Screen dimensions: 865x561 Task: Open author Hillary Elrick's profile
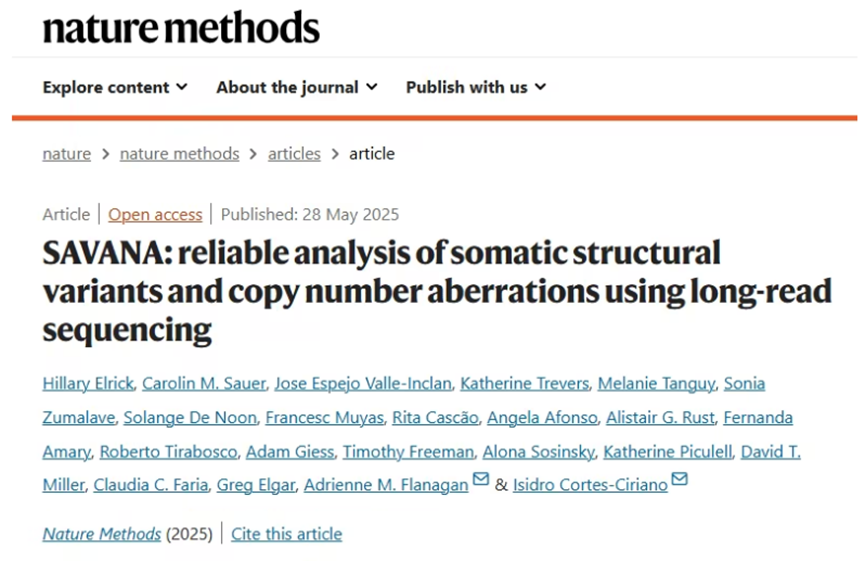pos(87,384)
